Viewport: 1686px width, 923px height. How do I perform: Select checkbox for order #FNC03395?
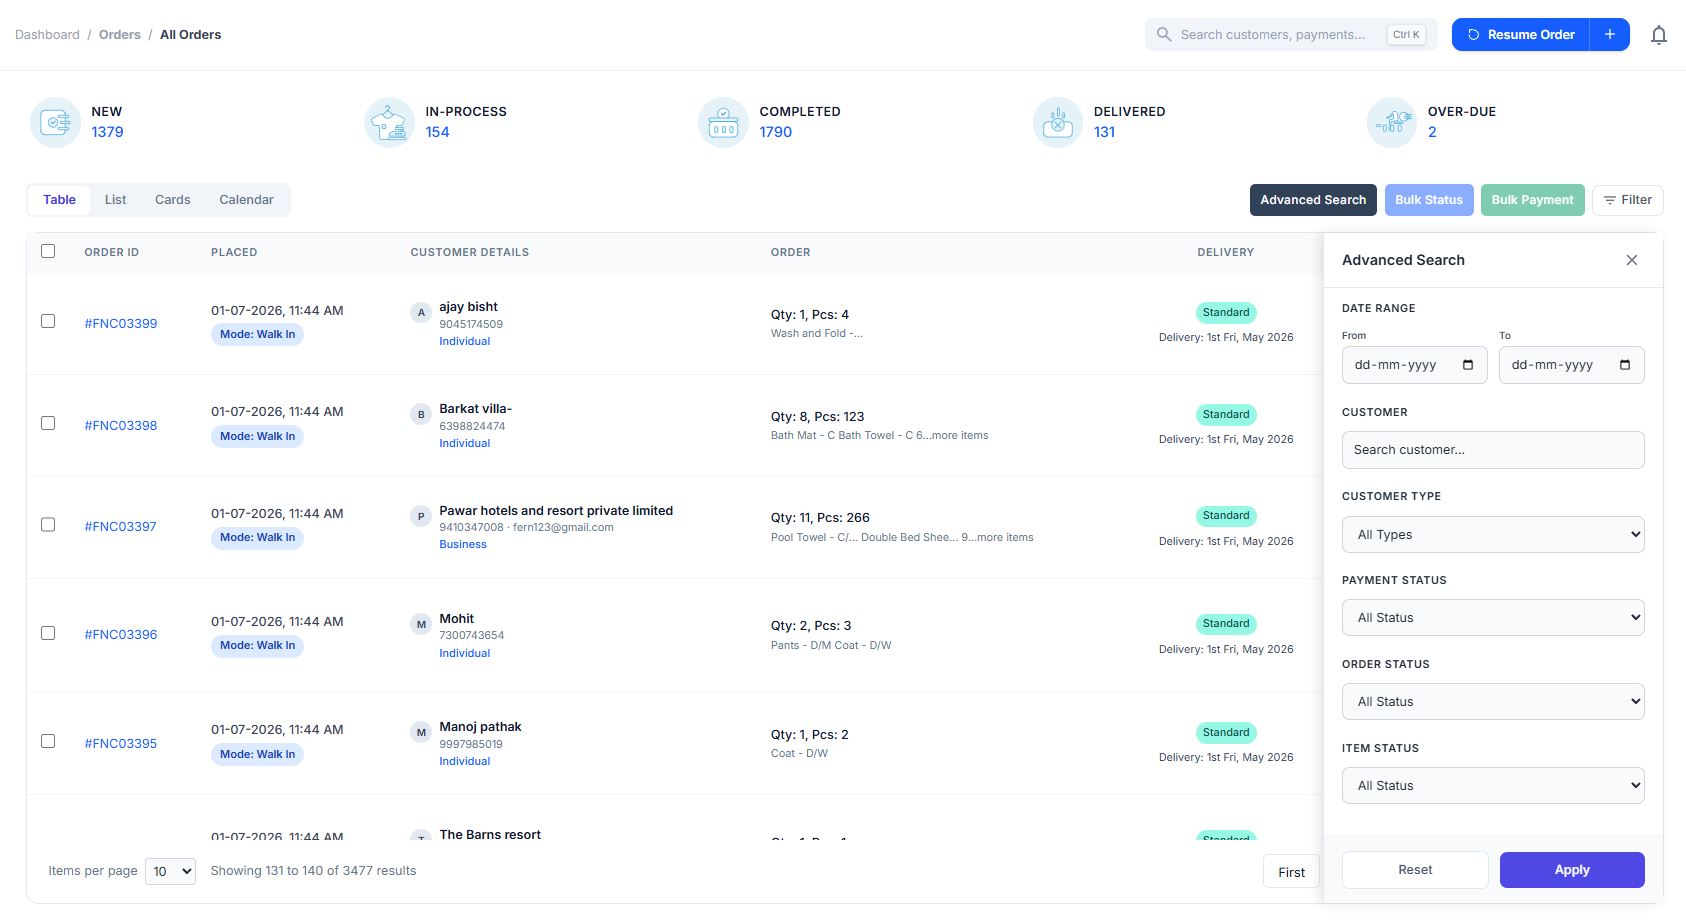[48, 741]
